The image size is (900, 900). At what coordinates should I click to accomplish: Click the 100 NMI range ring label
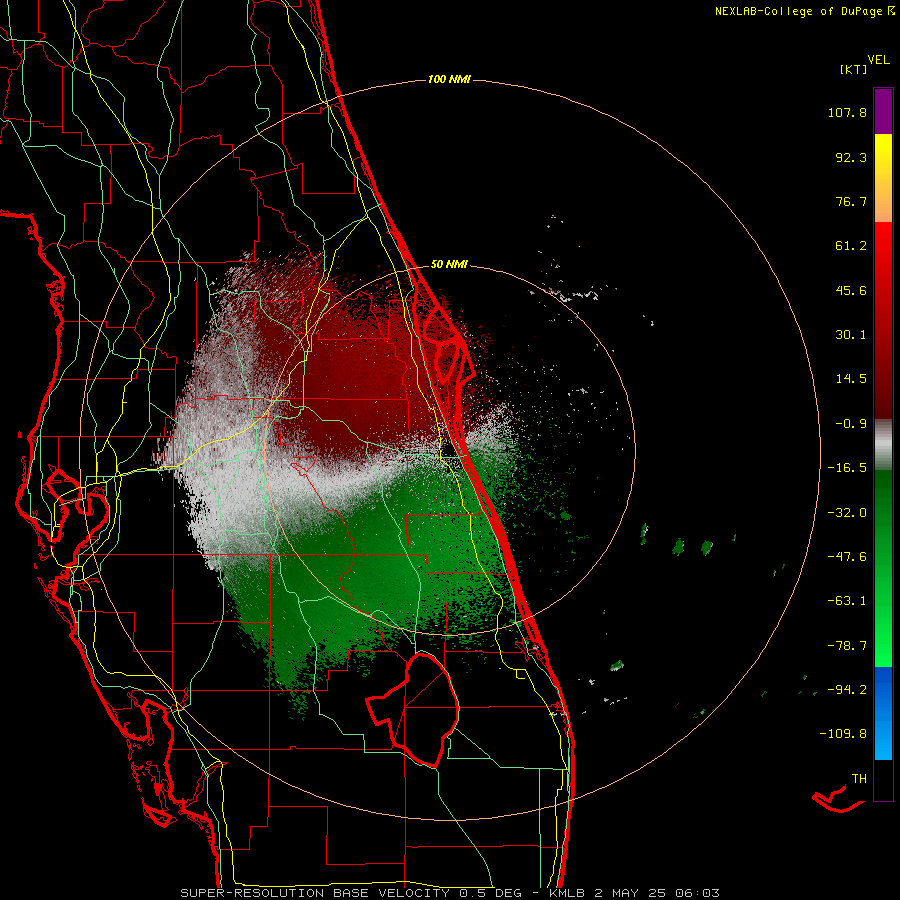point(449,79)
